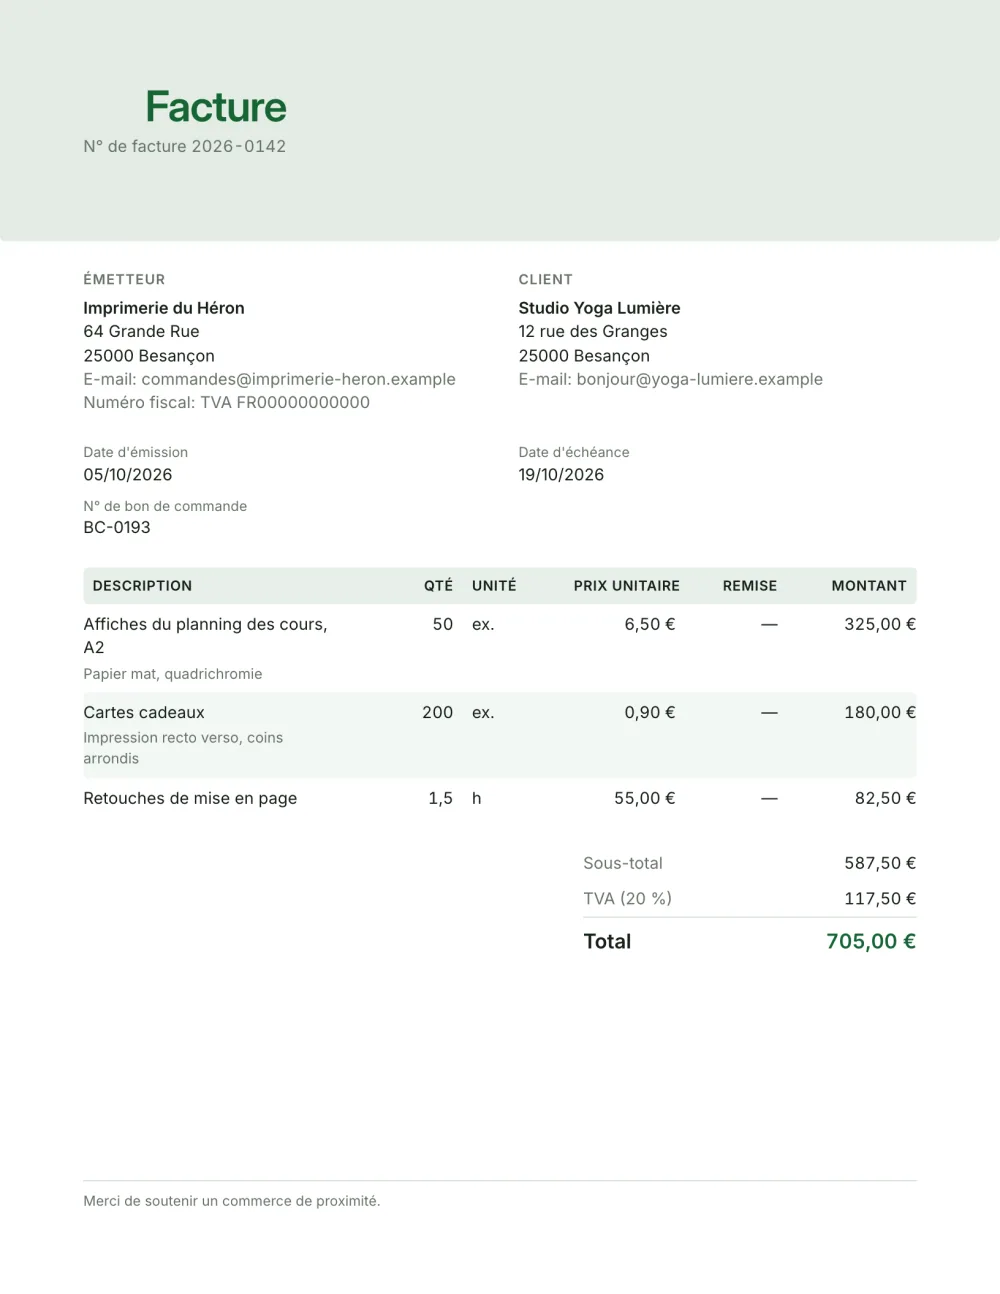Select client name Studio Yoga Lumière
Viewport: 1000px width, 1294px height.
point(599,308)
